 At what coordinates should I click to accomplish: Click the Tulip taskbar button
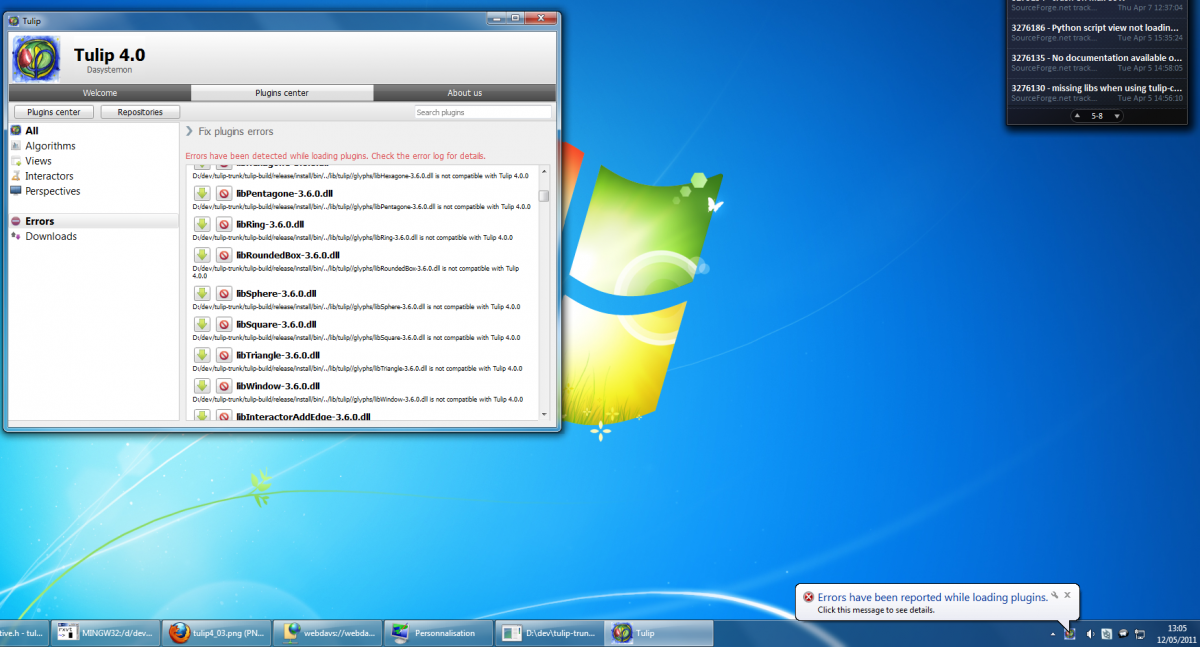660,633
